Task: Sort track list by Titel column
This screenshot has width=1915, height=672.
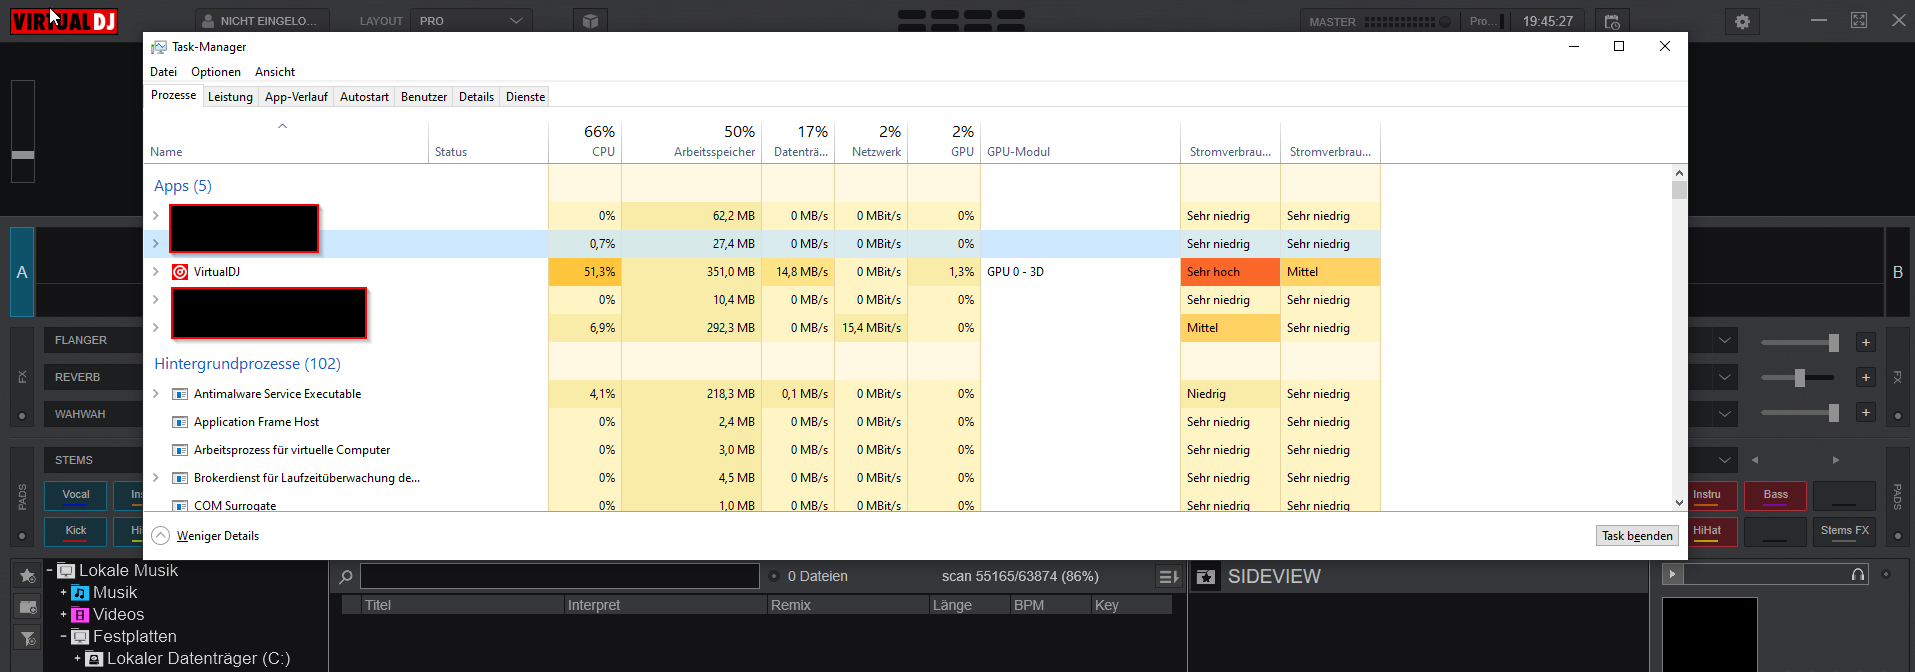Action: point(462,605)
